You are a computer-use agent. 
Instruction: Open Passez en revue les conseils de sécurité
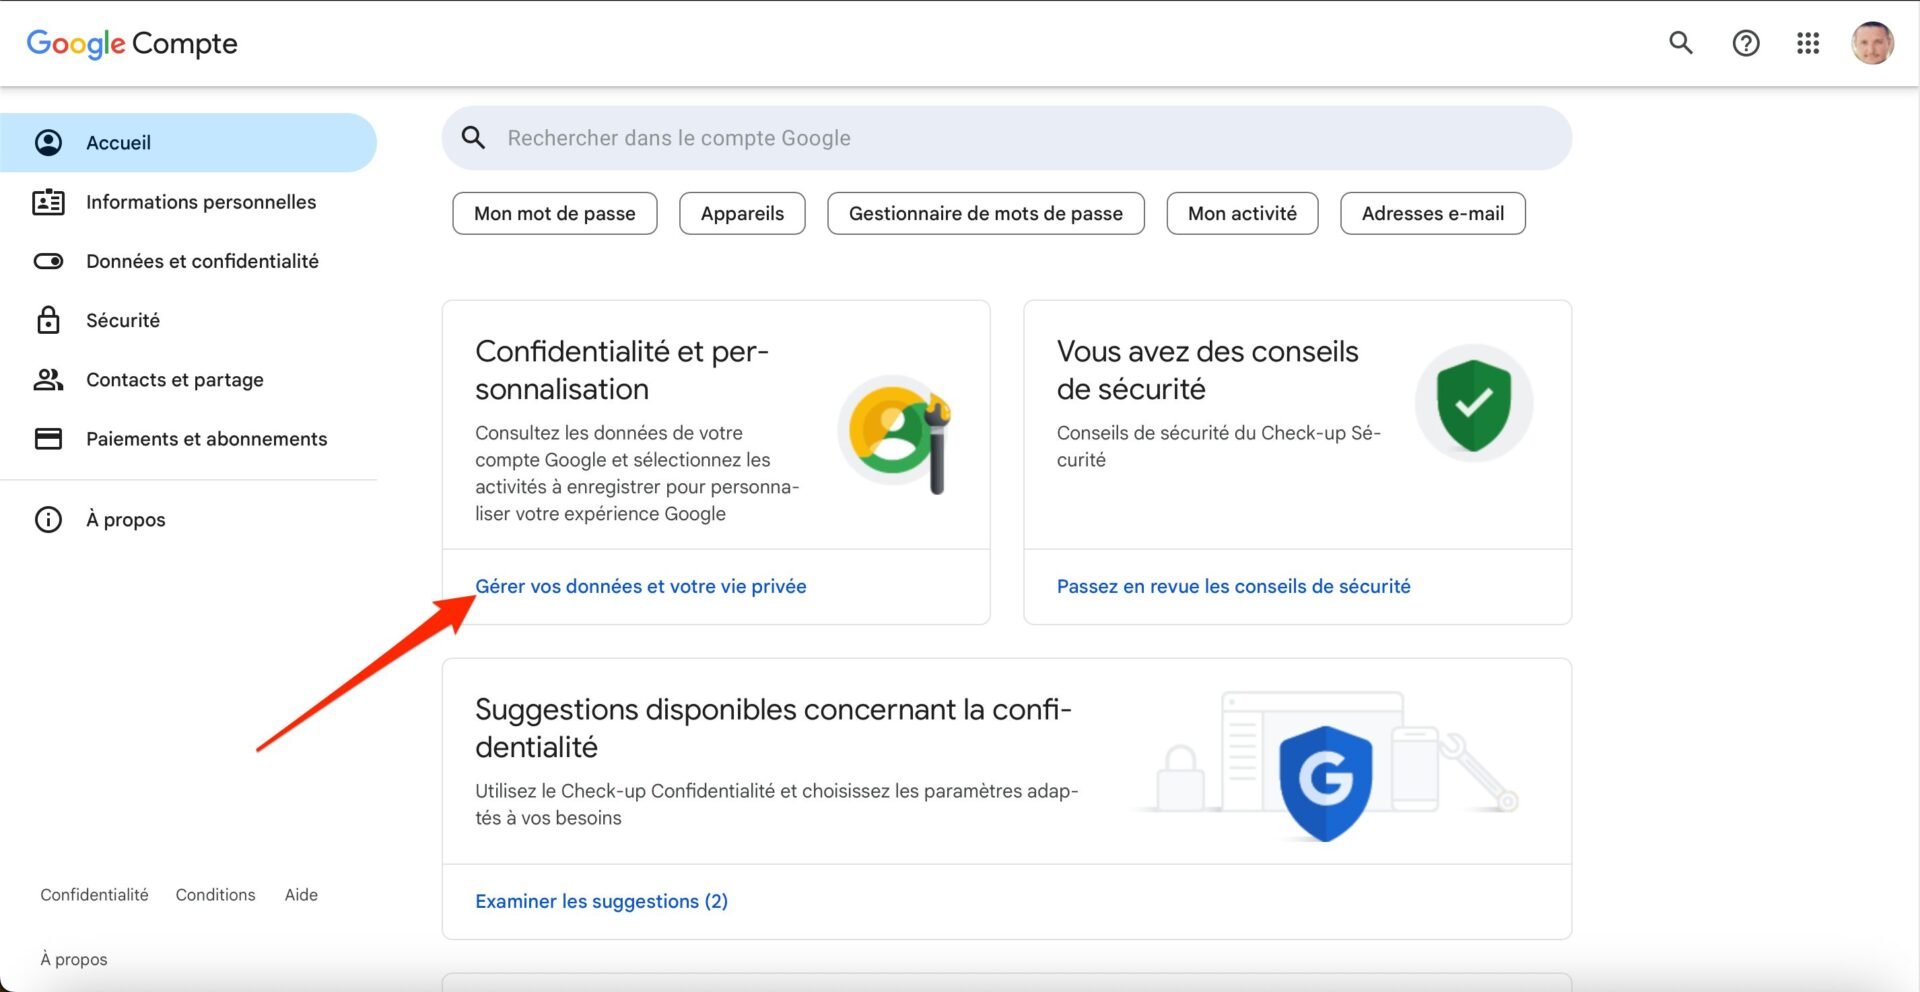(x=1233, y=586)
